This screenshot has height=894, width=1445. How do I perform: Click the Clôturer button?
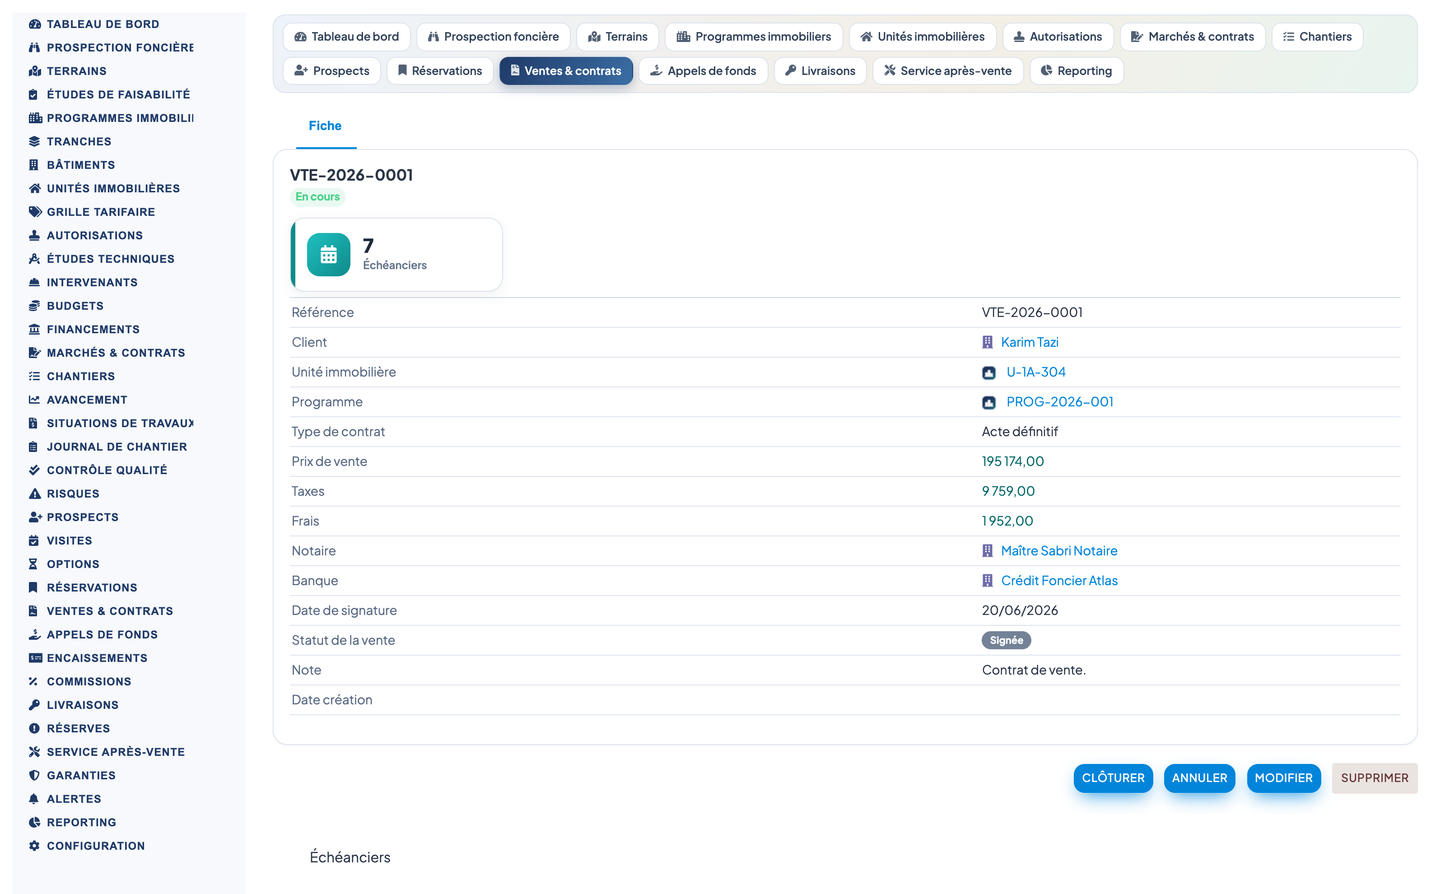[x=1113, y=778]
